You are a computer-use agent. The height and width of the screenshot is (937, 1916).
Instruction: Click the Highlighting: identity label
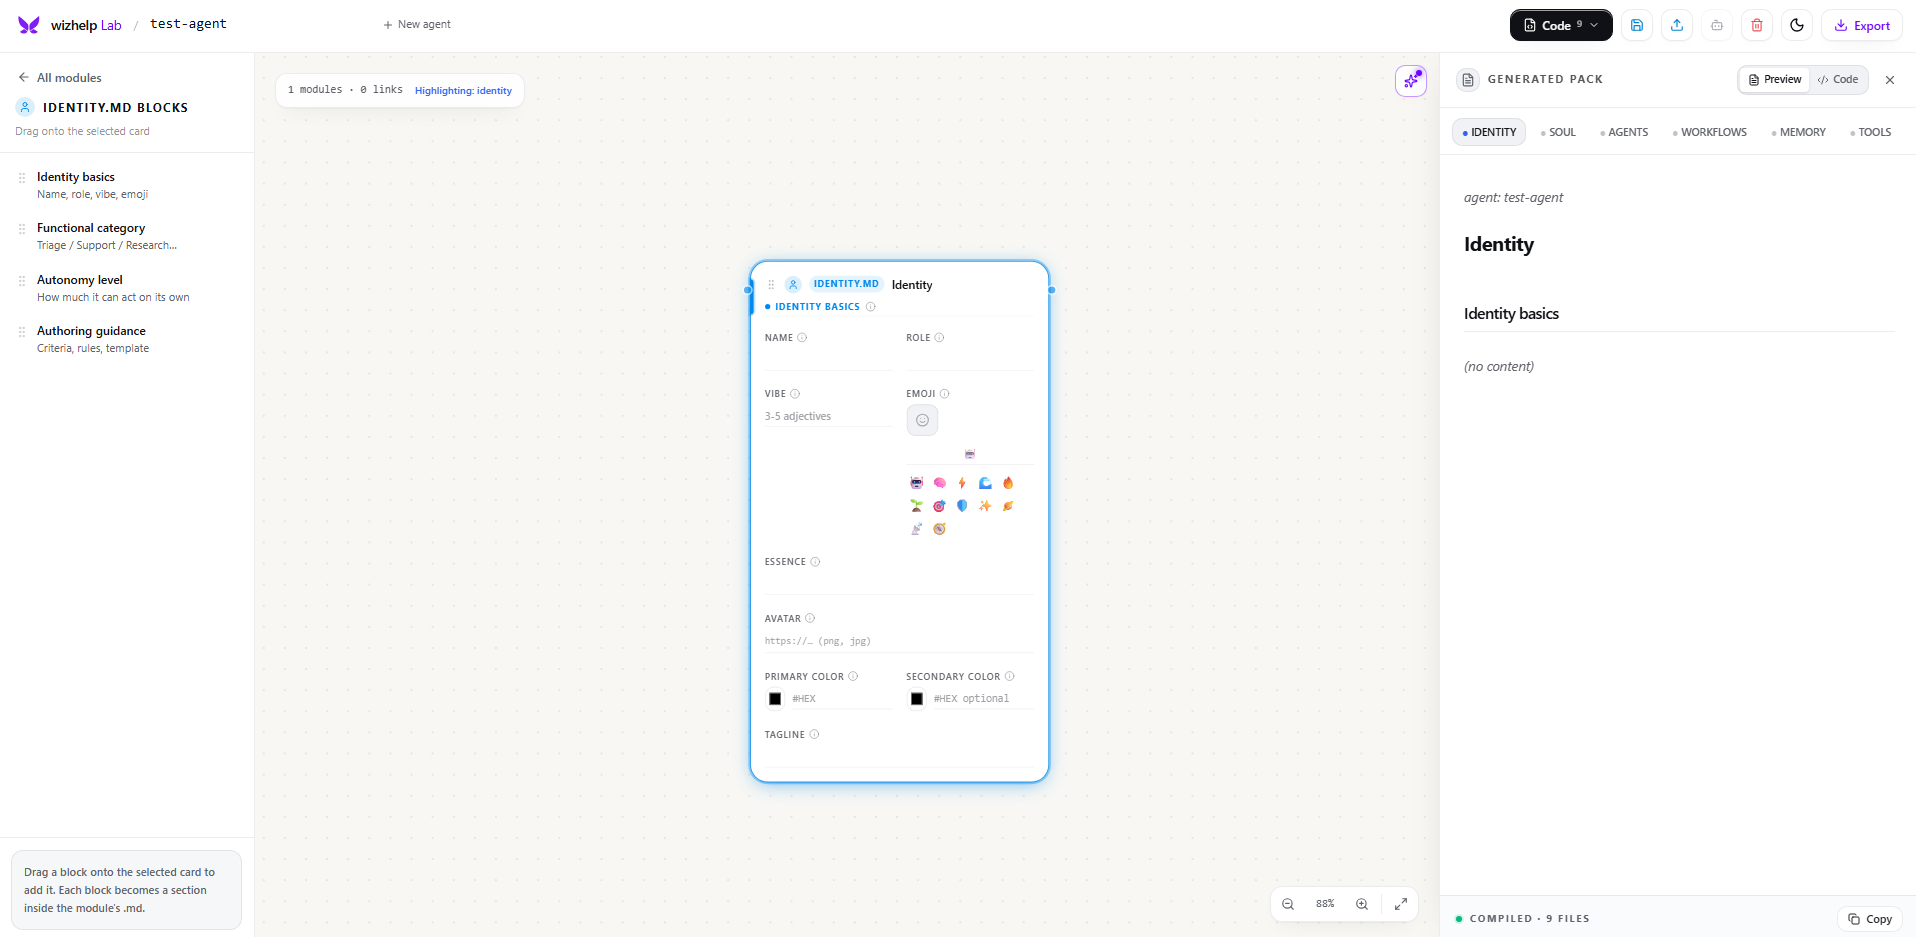tap(463, 91)
